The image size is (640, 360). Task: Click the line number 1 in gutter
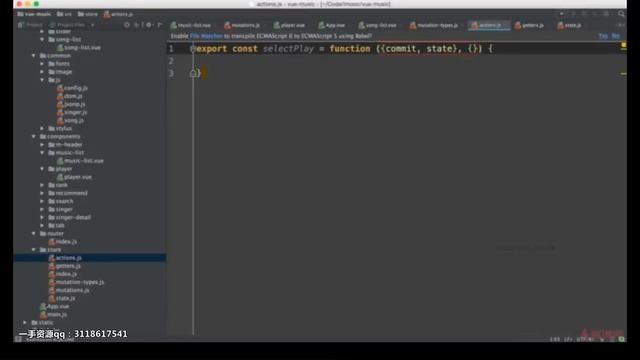pos(171,49)
